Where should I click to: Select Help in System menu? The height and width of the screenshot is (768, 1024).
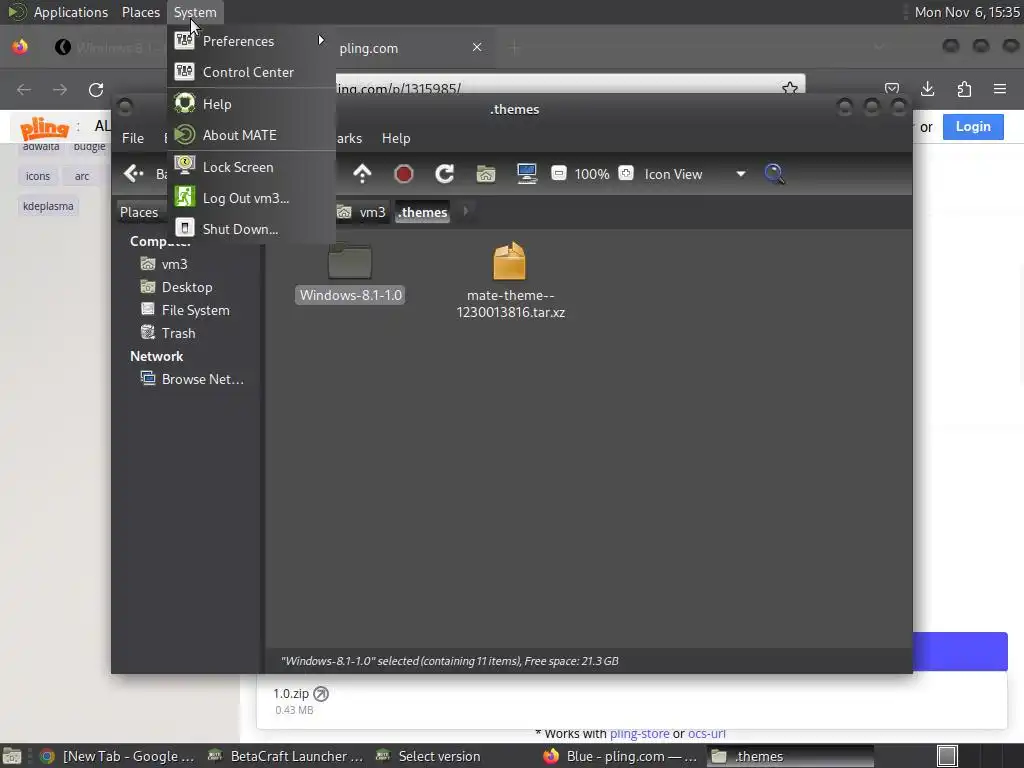(251, 104)
